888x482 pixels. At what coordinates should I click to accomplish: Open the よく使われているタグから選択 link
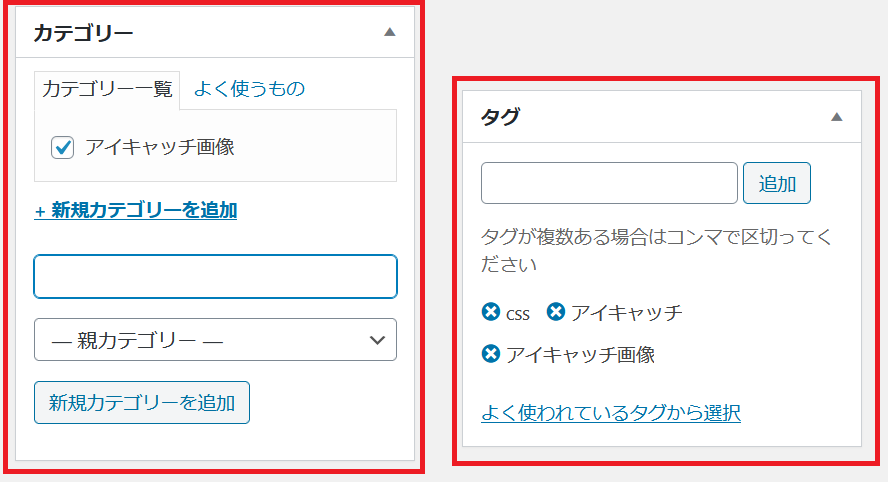pyautogui.click(x=611, y=412)
